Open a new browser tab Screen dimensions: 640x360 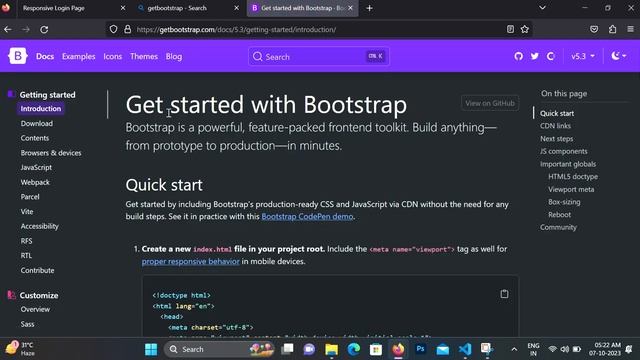point(369,8)
